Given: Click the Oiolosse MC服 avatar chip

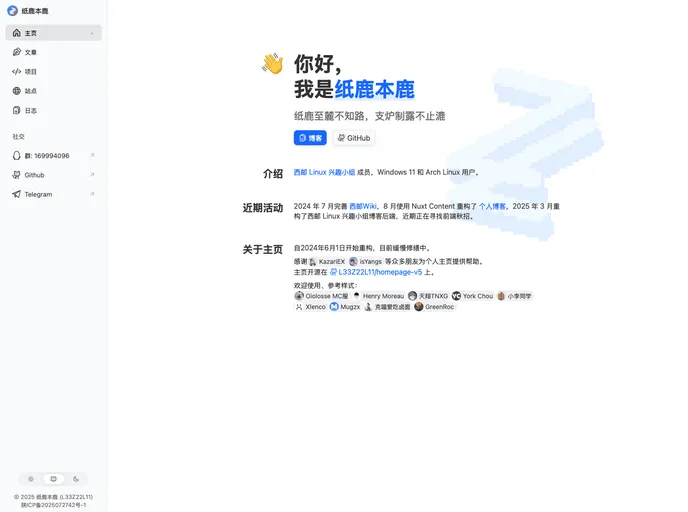Looking at the screenshot, I should click(x=322, y=296).
